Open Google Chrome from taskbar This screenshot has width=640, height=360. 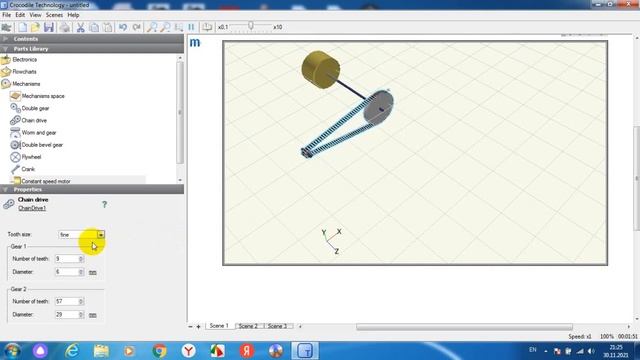159,351
